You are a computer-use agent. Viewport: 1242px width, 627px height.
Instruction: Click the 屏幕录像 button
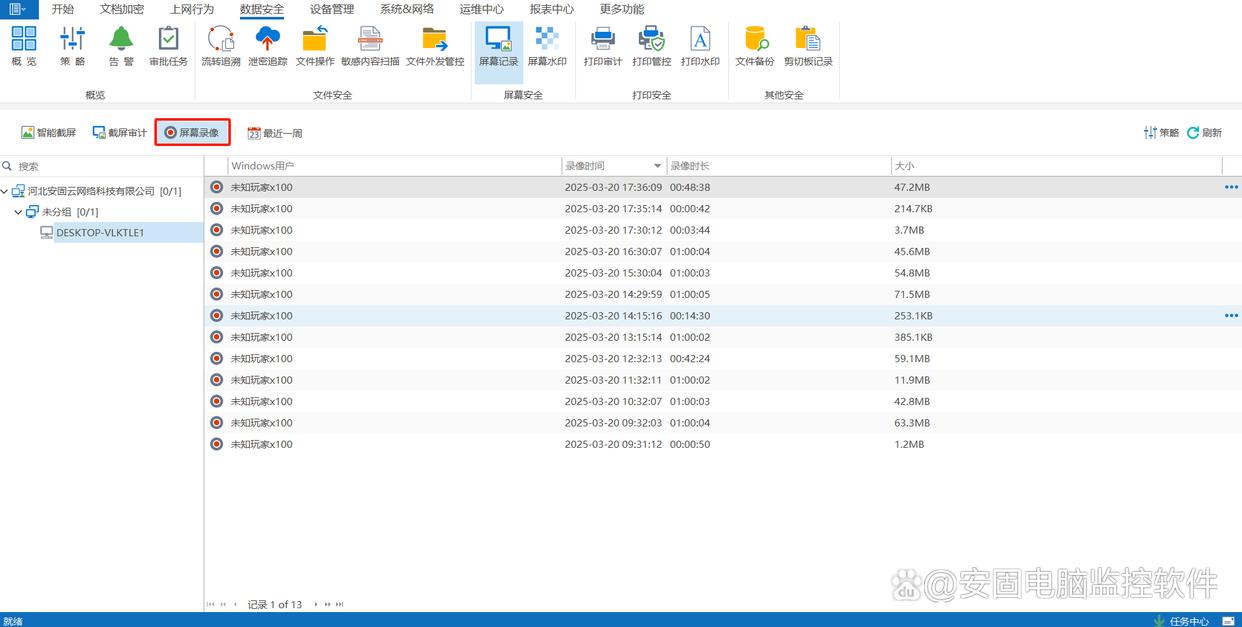pyautogui.click(x=192, y=132)
